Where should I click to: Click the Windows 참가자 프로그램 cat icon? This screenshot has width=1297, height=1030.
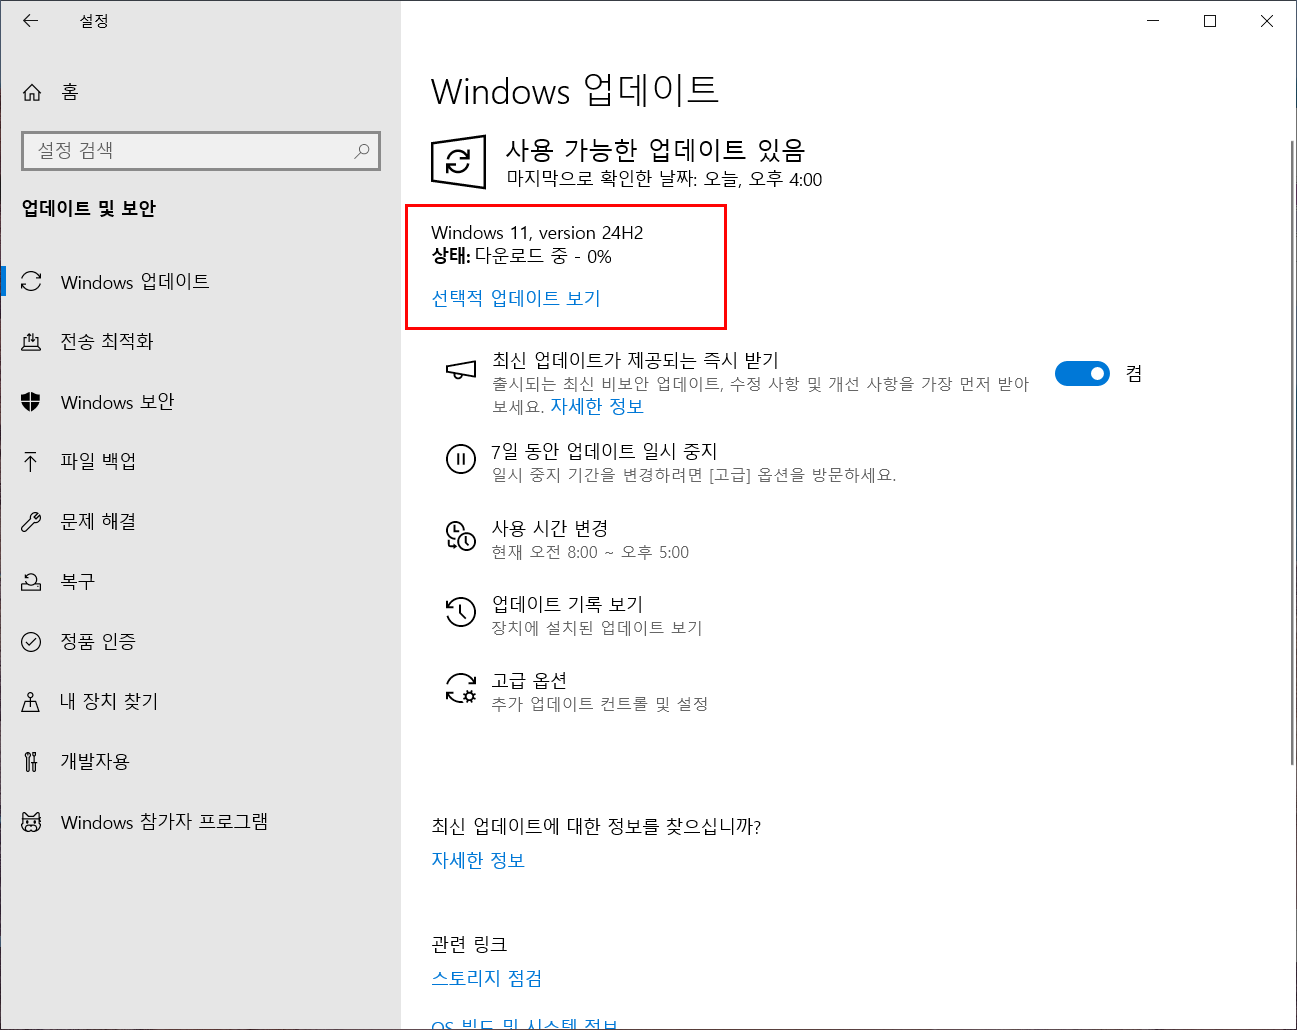click(31, 822)
